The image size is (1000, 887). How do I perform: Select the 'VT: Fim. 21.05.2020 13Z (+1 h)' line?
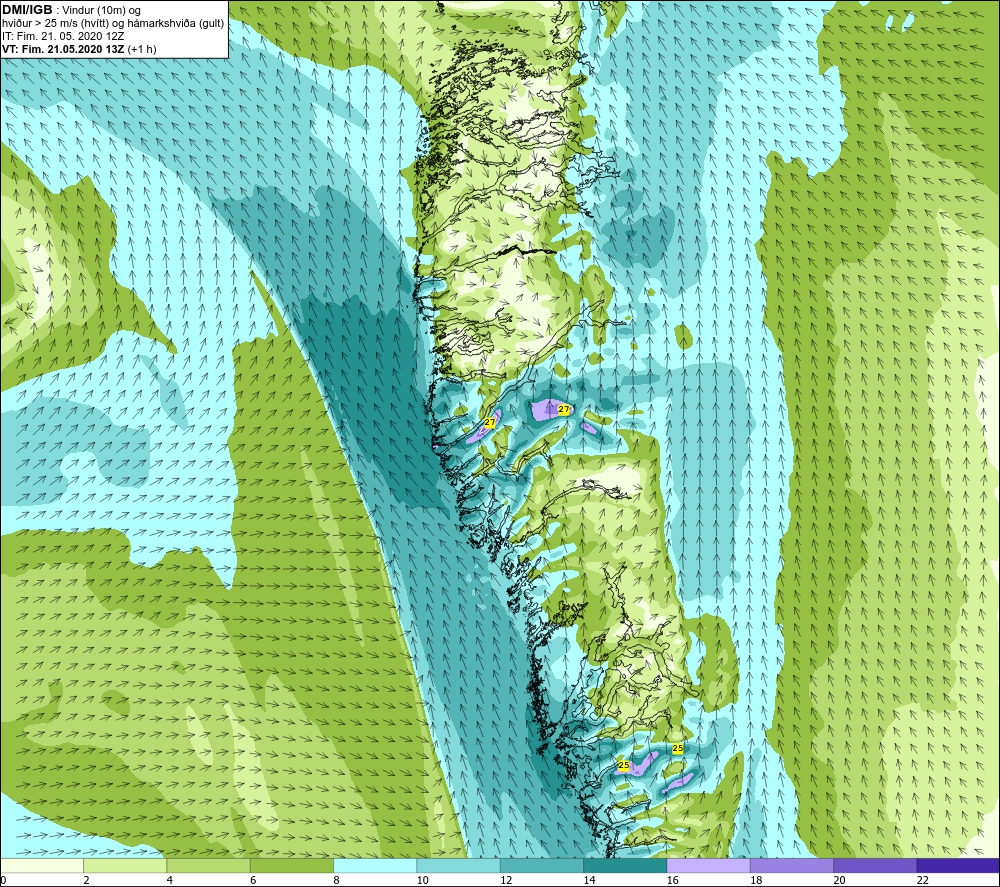point(79,49)
